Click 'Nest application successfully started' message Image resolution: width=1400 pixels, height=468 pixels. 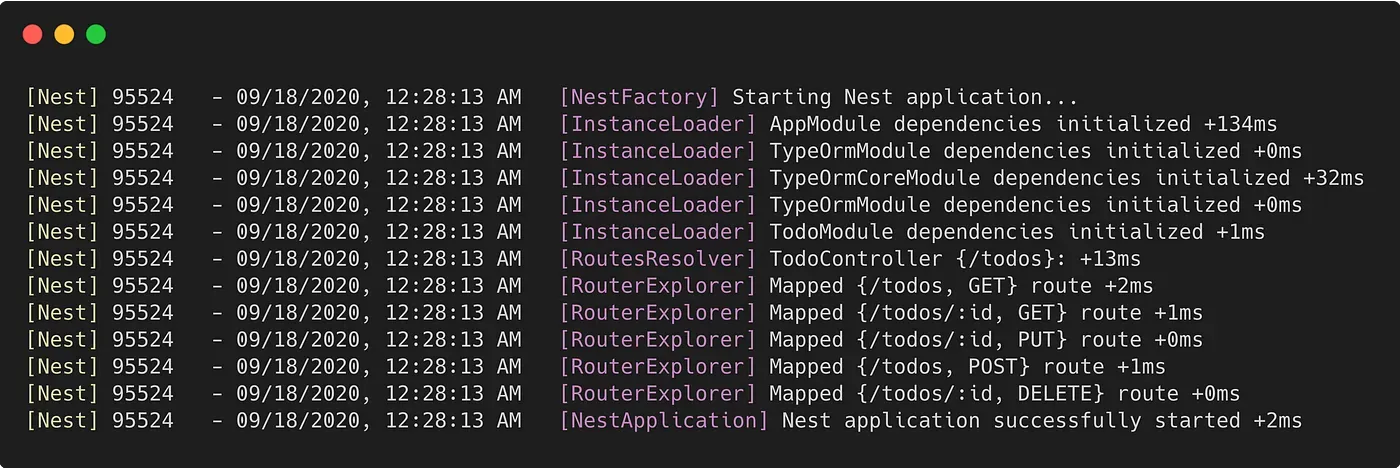(x=1010, y=420)
